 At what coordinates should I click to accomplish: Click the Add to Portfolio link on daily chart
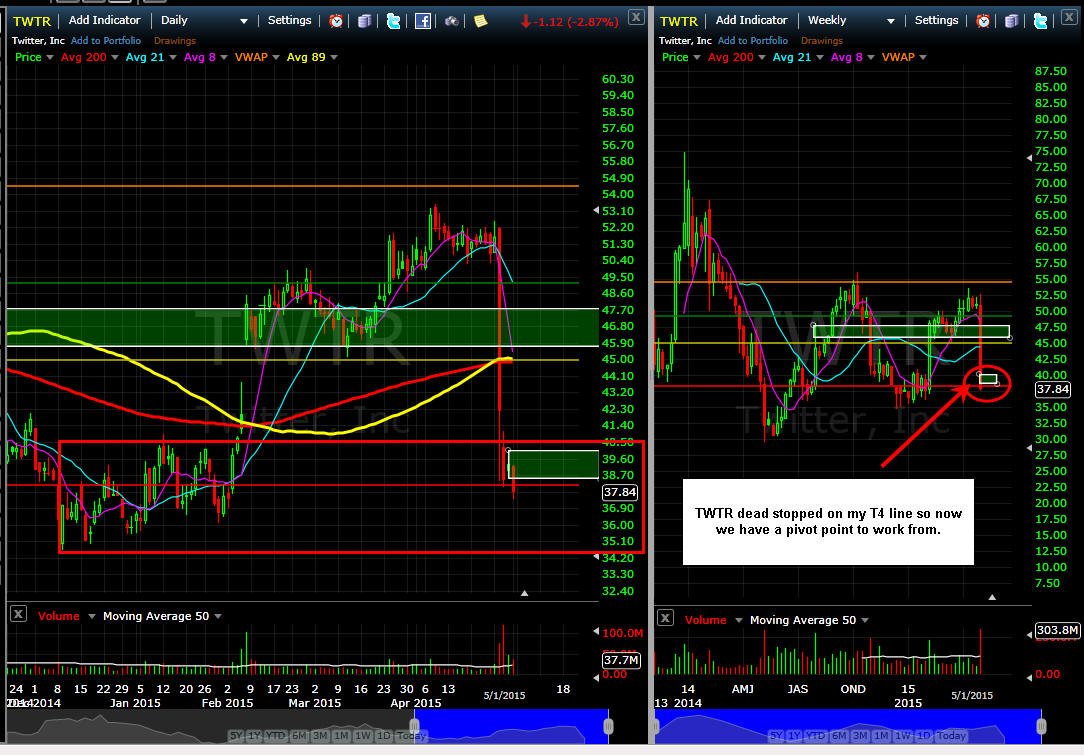106,41
